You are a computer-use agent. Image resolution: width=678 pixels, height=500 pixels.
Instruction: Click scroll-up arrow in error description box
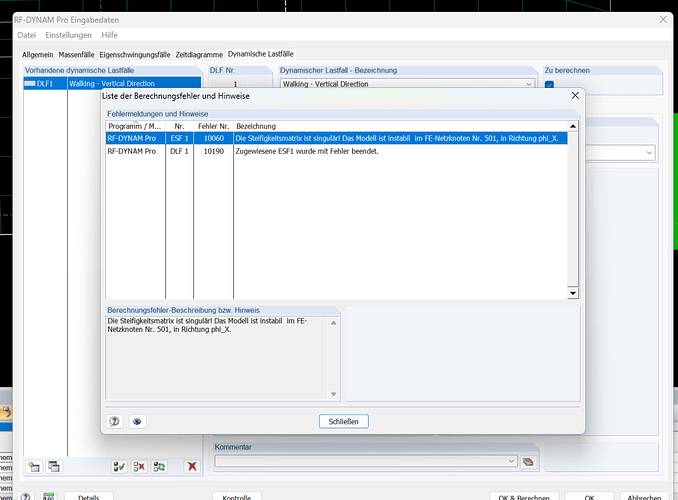(x=333, y=323)
